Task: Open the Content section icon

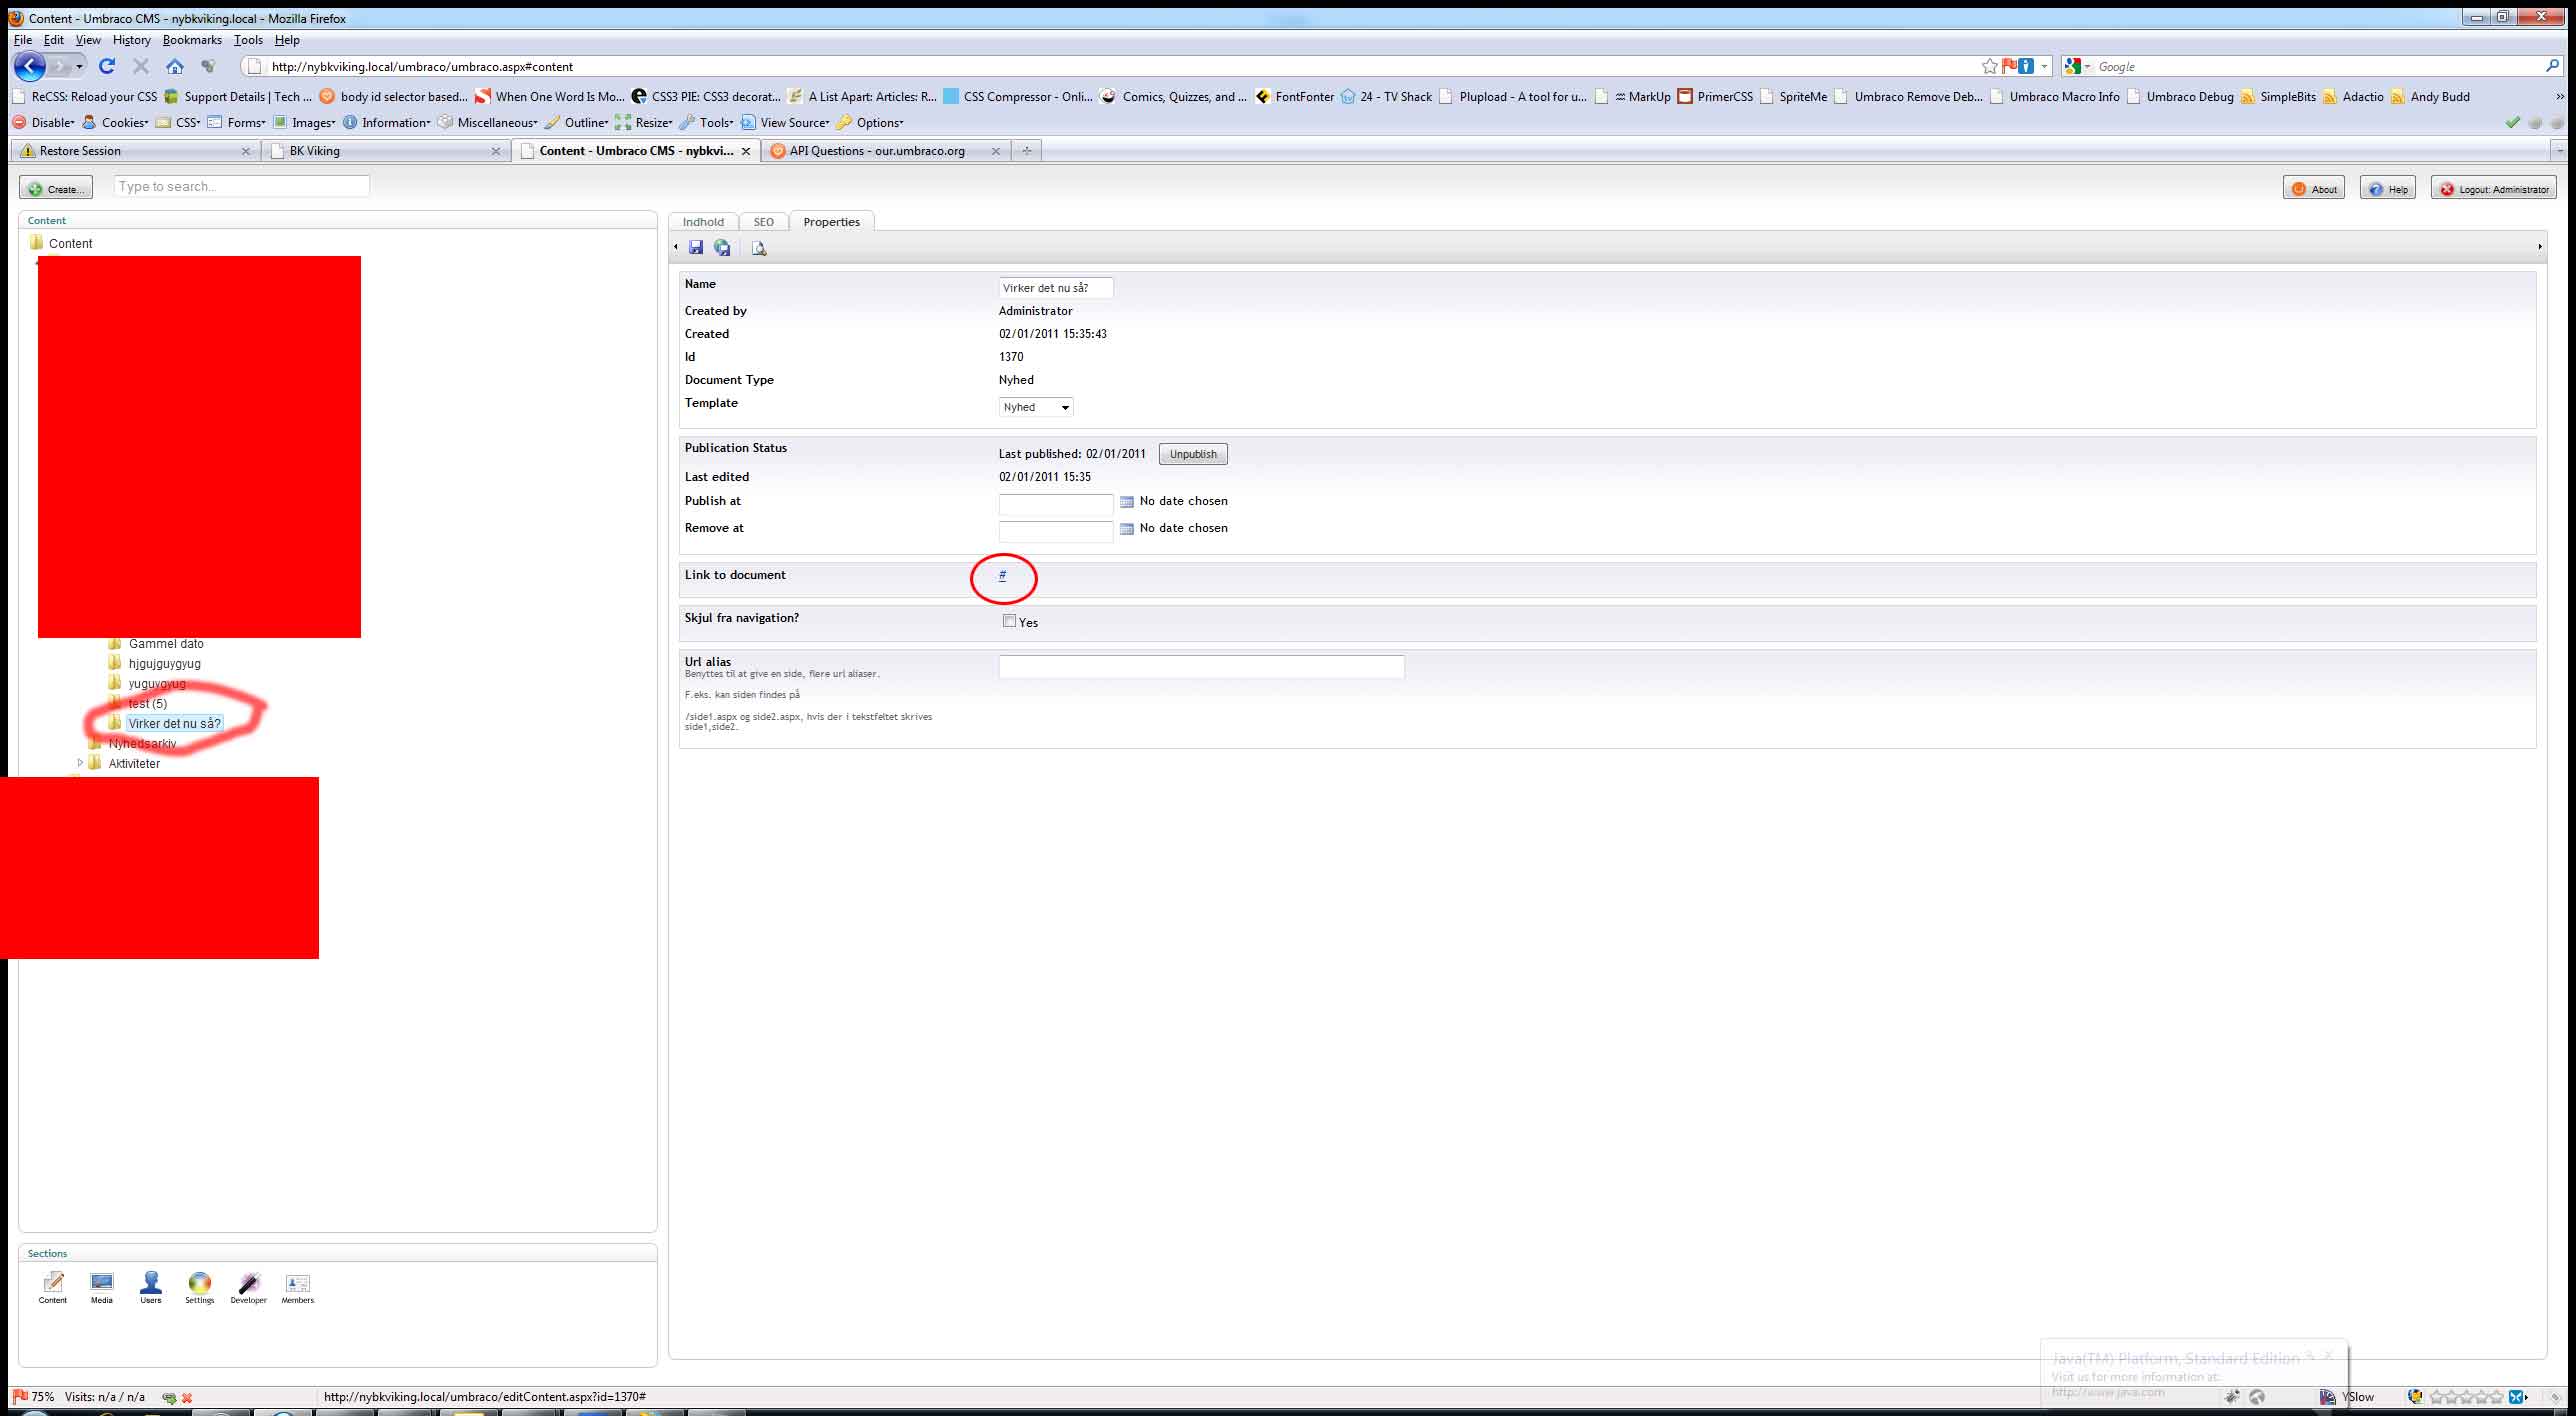Action: click(53, 1287)
